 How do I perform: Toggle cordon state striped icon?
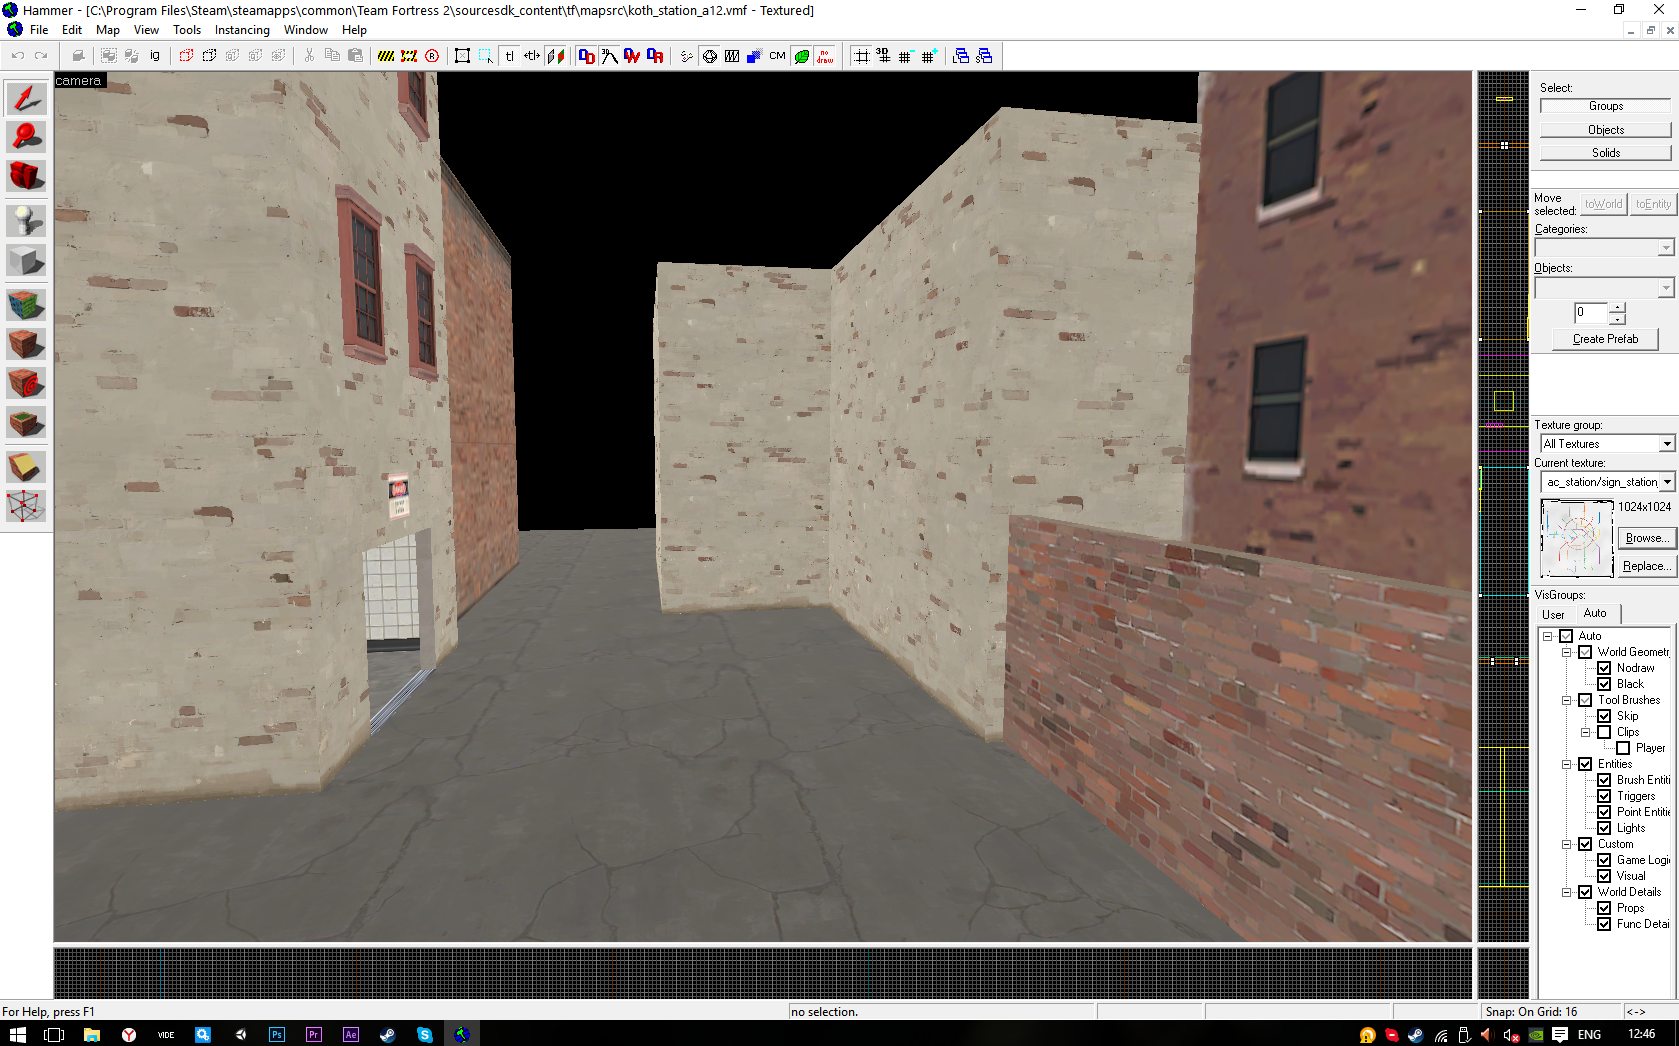click(x=386, y=56)
